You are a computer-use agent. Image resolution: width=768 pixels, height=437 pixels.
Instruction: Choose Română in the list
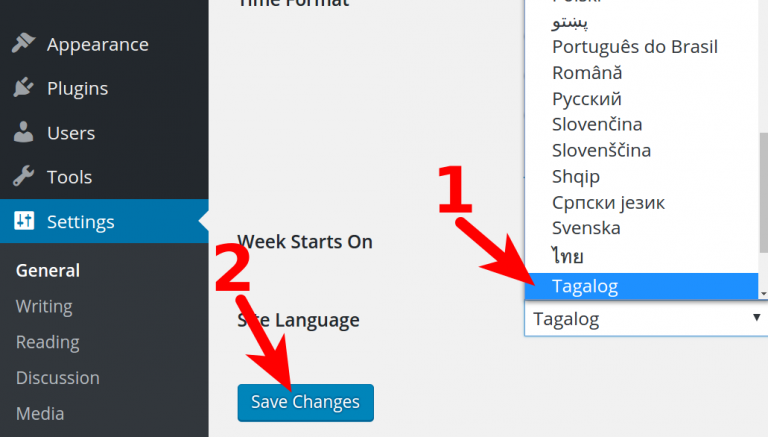[587, 72]
